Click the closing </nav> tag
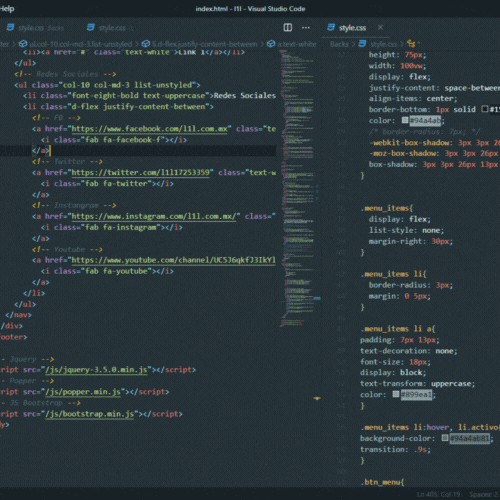This screenshot has width=500, height=500. coord(18,315)
